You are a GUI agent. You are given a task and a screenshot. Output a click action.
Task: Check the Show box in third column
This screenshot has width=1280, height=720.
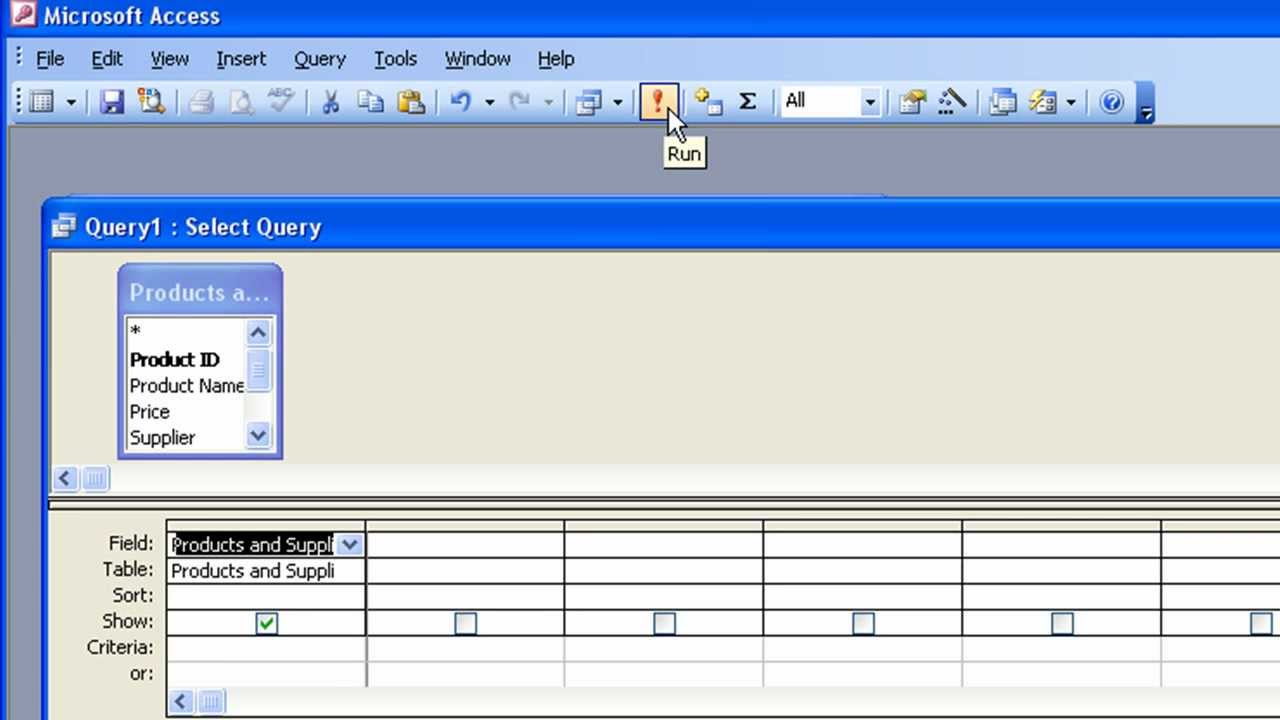coord(664,623)
